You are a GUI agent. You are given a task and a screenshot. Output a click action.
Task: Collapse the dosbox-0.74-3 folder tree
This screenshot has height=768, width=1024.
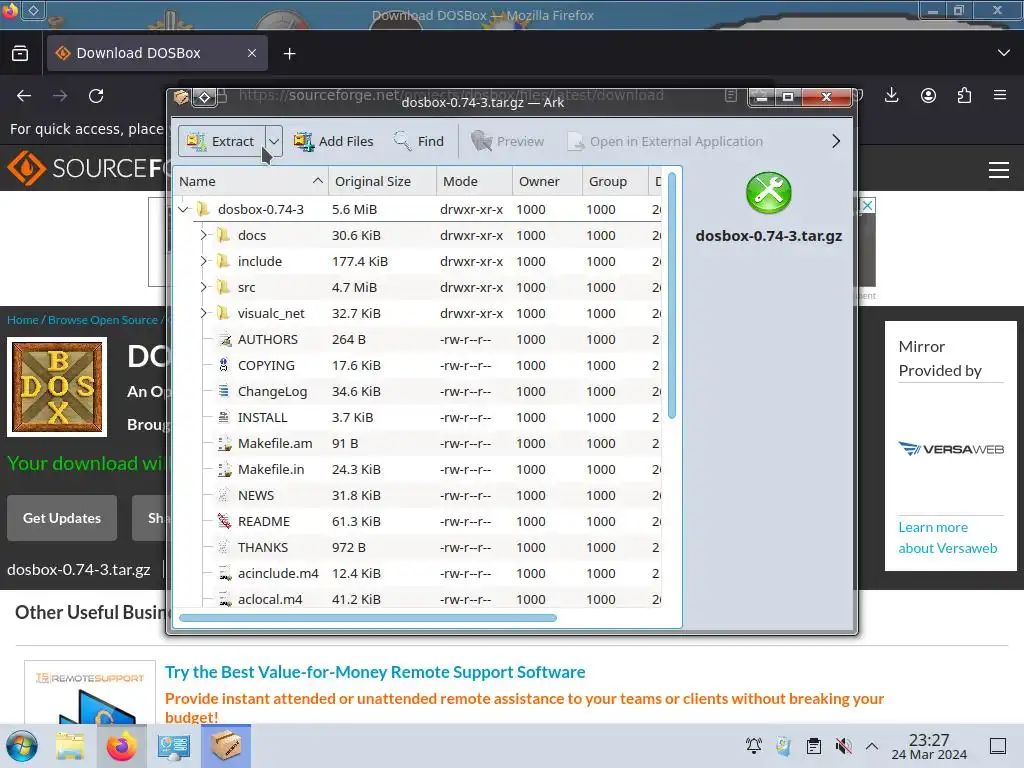184,210
